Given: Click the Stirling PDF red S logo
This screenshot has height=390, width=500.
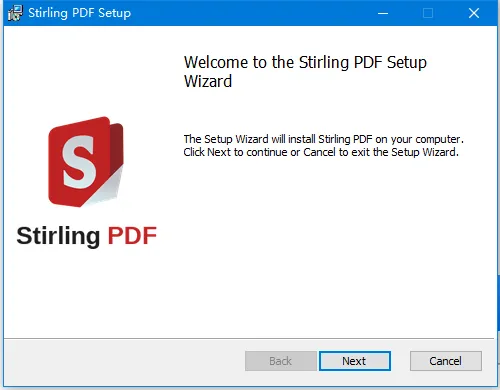Looking at the screenshot, I should [x=86, y=162].
